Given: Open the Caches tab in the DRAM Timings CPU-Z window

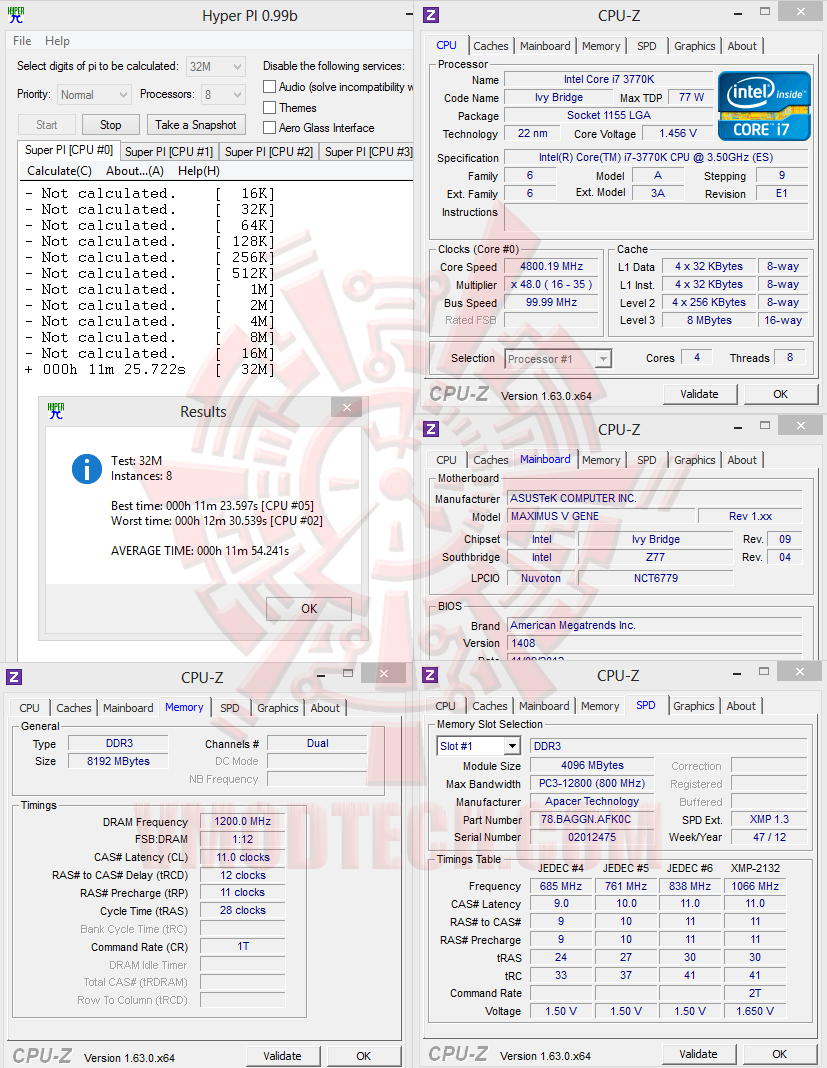Looking at the screenshot, I should pyautogui.click(x=74, y=708).
